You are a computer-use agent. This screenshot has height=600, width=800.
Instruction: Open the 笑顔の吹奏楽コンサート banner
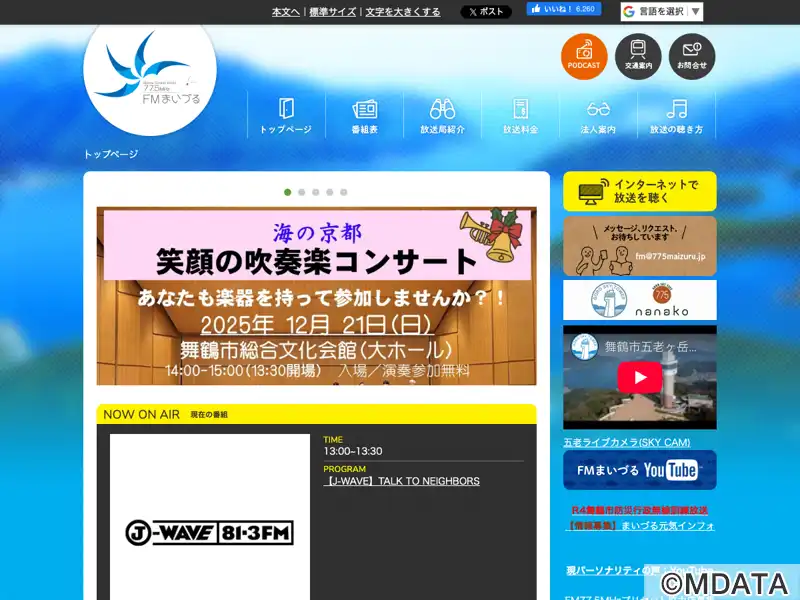pos(316,296)
